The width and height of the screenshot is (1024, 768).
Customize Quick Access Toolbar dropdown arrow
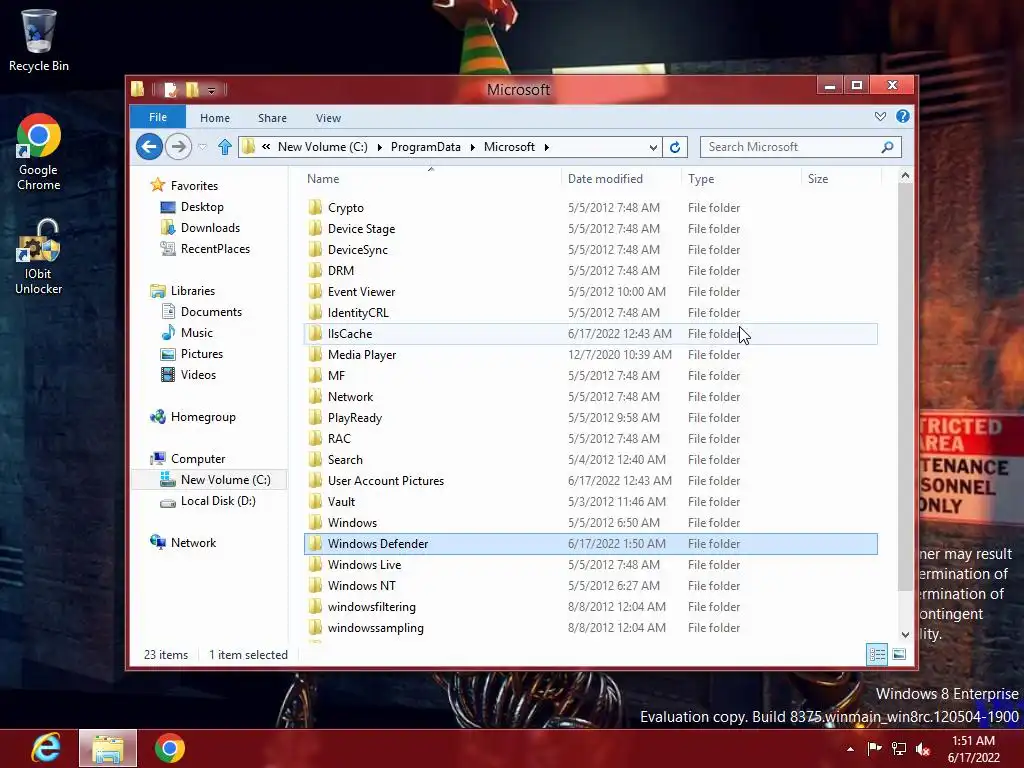(212, 90)
